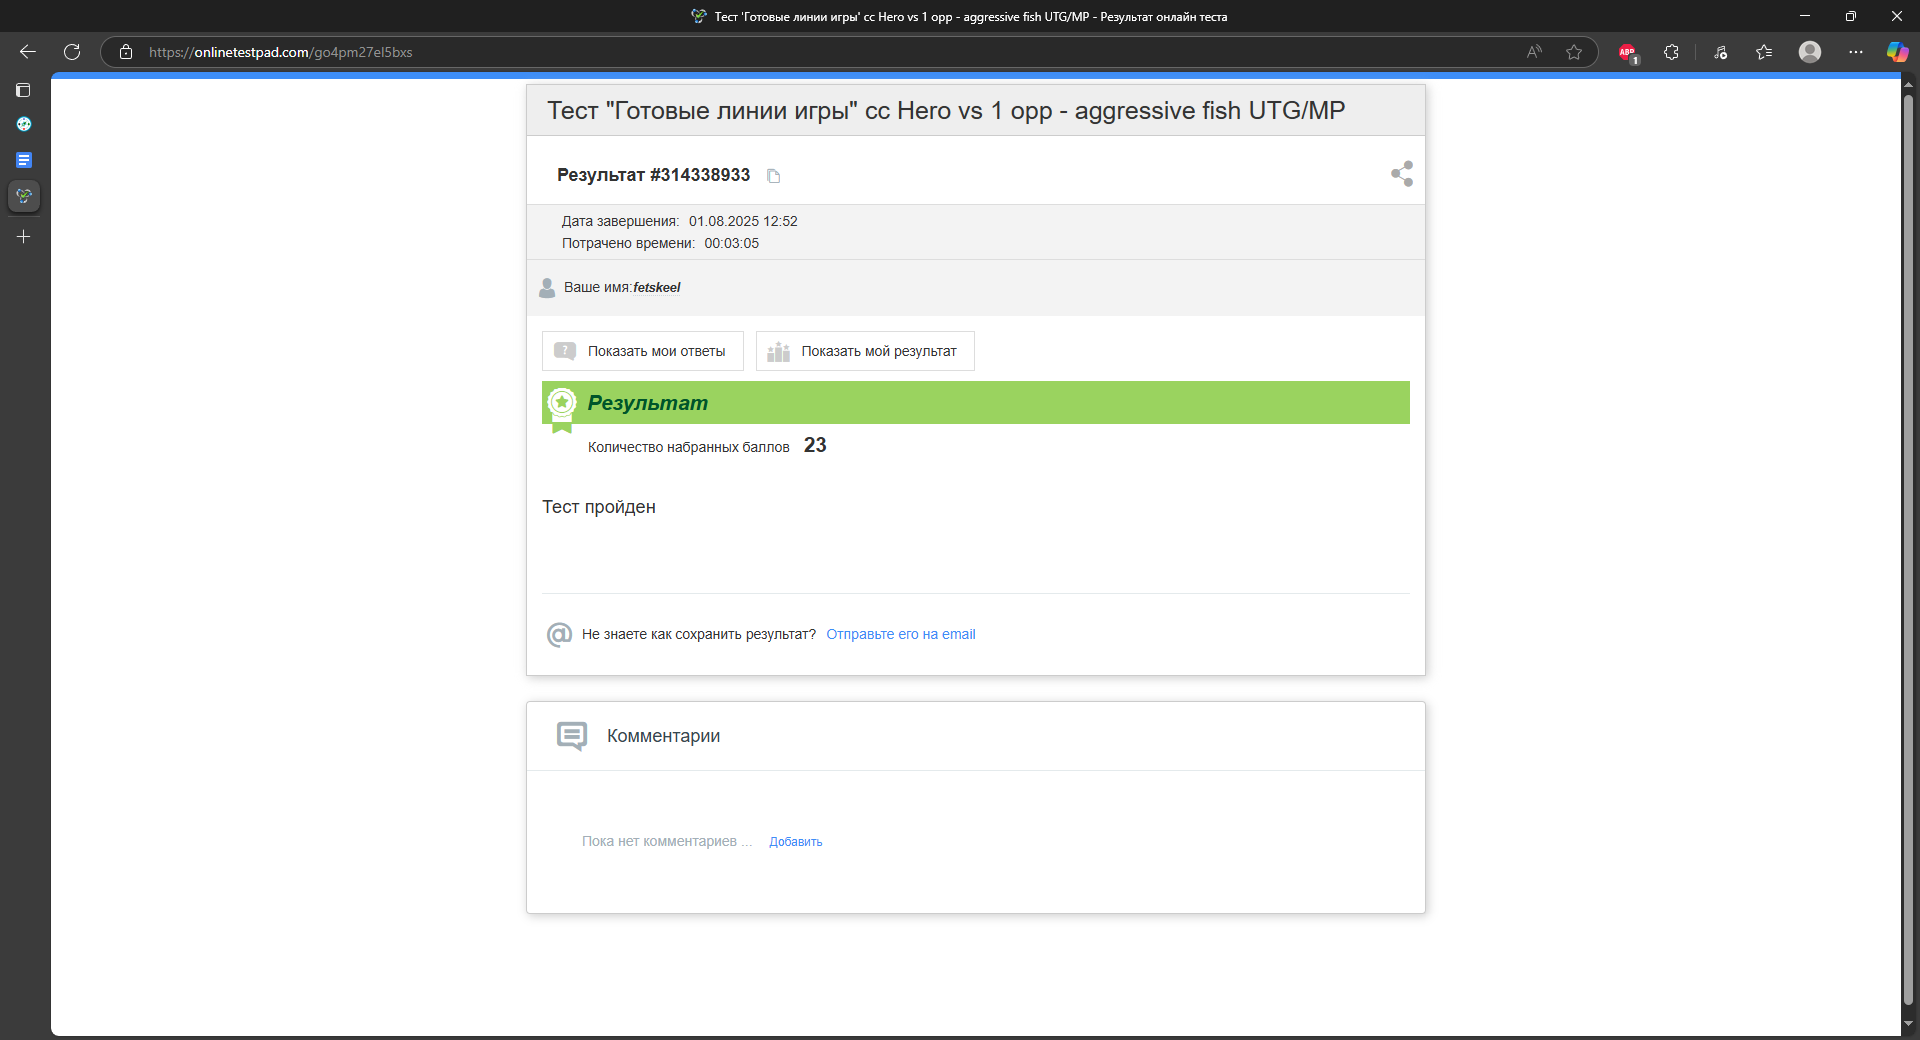Open the favorites list icon
Viewport: 1920px width, 1040px height.
coord(1764,52)
